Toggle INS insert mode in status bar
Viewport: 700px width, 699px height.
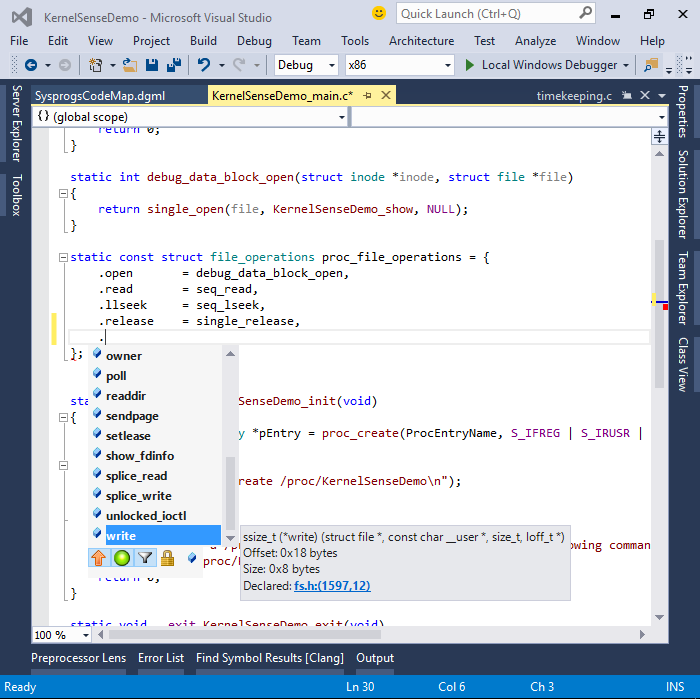coord(675,687)
